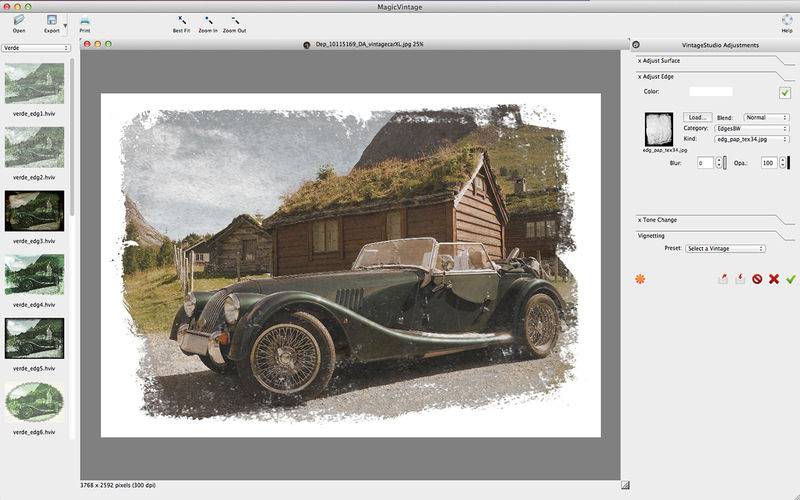Screen dimensions: 800x500
Task: Expand the Tone Change section
Action: 657,220
